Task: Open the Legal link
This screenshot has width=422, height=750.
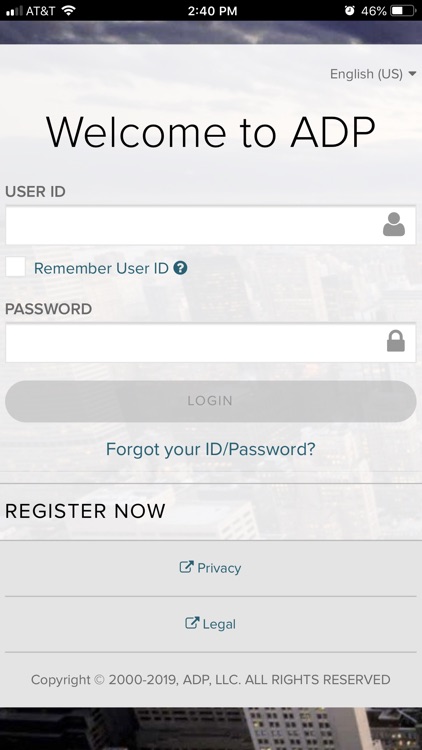Action: (211, 624)
